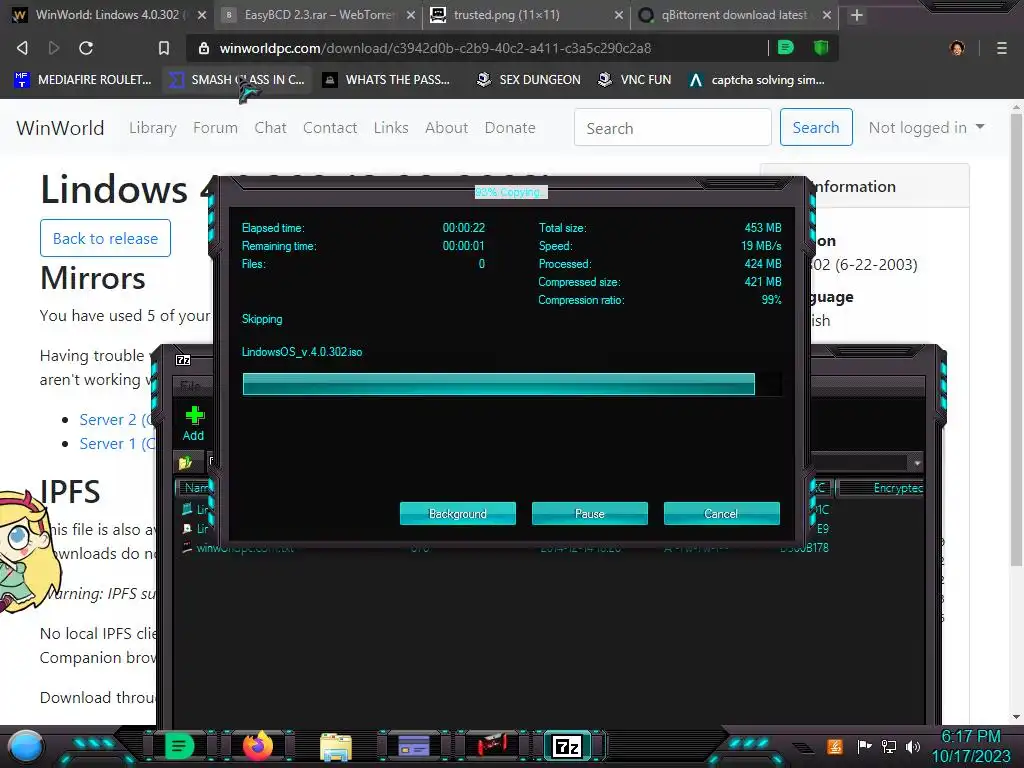Reload the WinWorld page

point(86,48)
